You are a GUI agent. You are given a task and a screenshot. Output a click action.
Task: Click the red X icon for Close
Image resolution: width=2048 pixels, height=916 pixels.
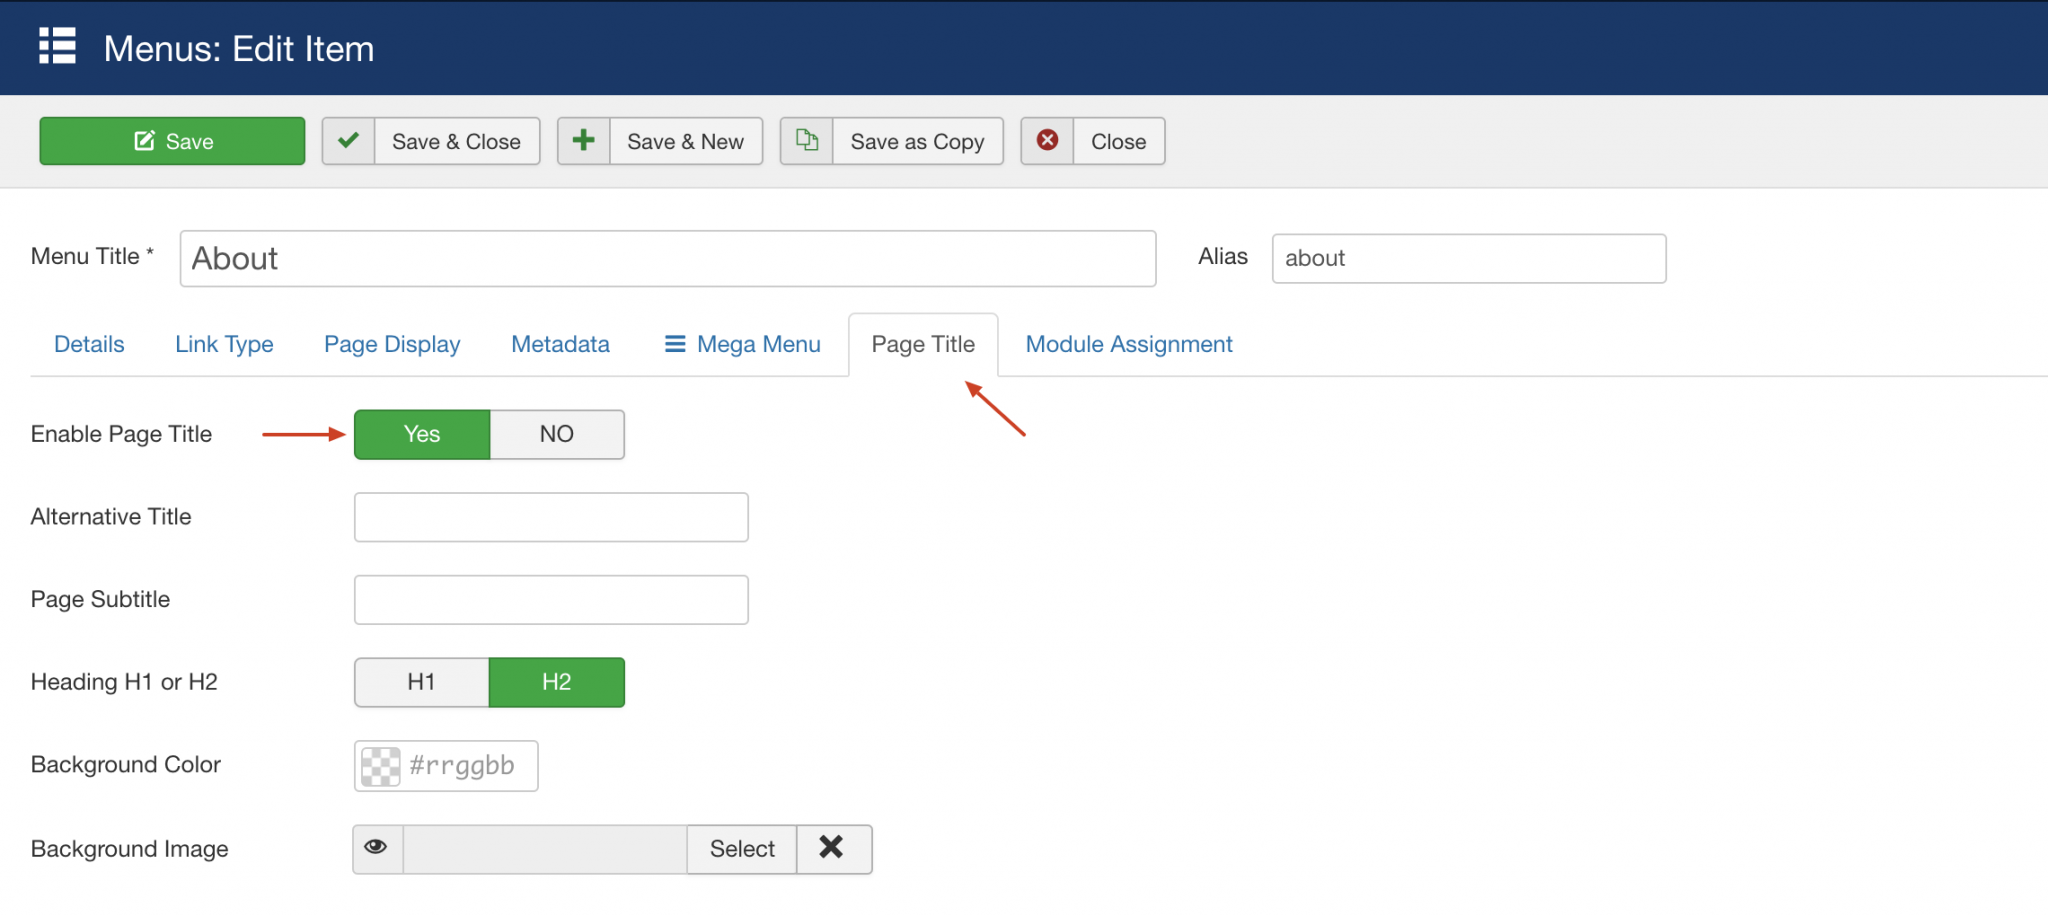coord(1047,141)
